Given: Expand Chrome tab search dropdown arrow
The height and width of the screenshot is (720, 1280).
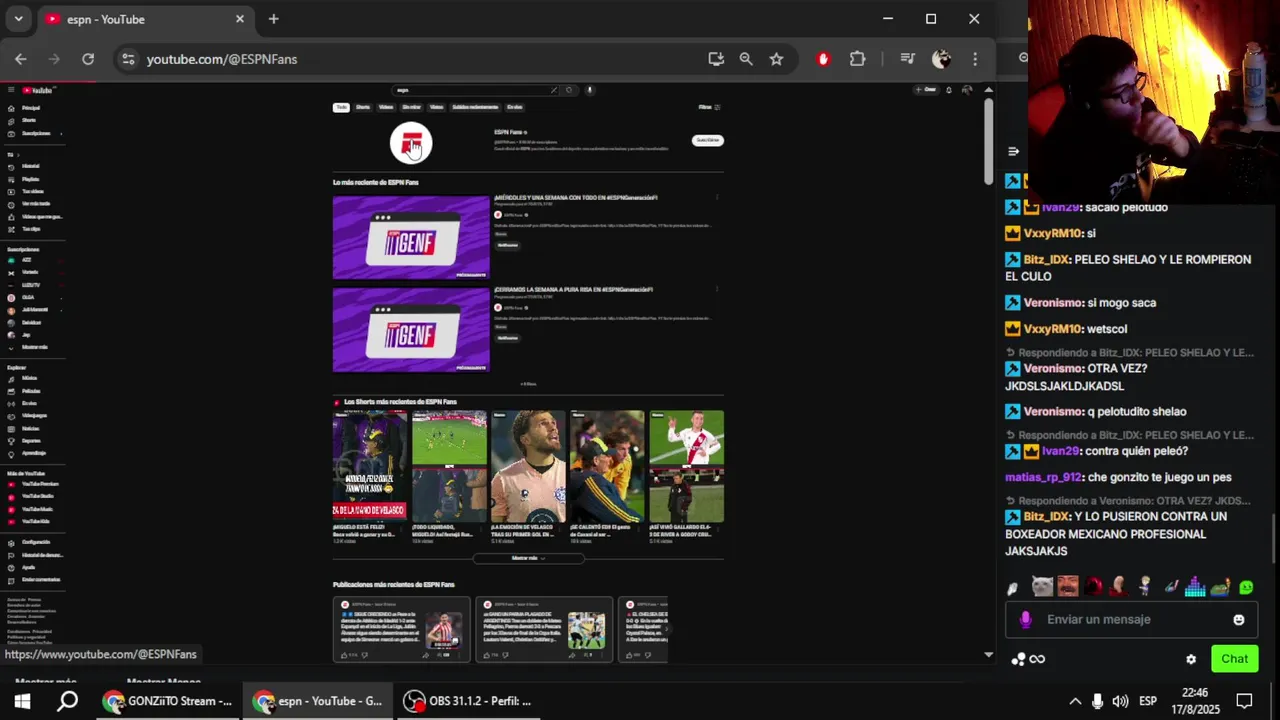Looking at the screenshot, I should point(18,19).
